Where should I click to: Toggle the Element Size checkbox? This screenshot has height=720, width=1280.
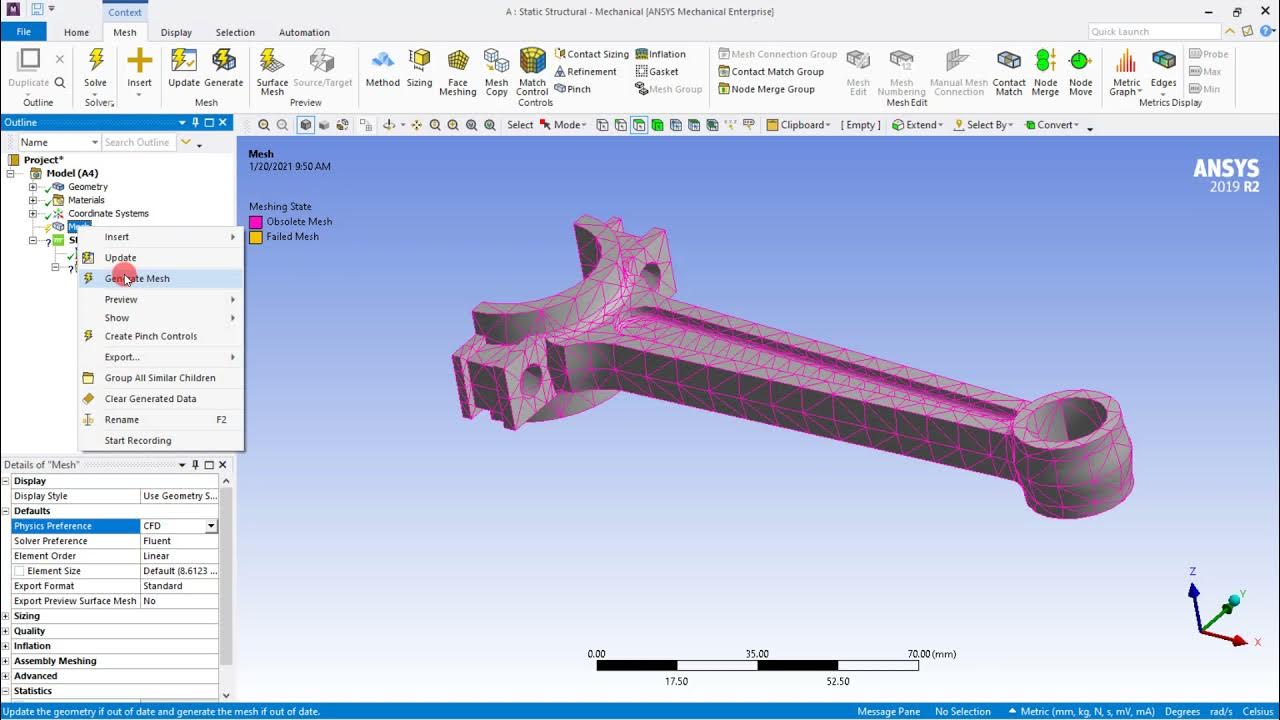tap(19, 571)
